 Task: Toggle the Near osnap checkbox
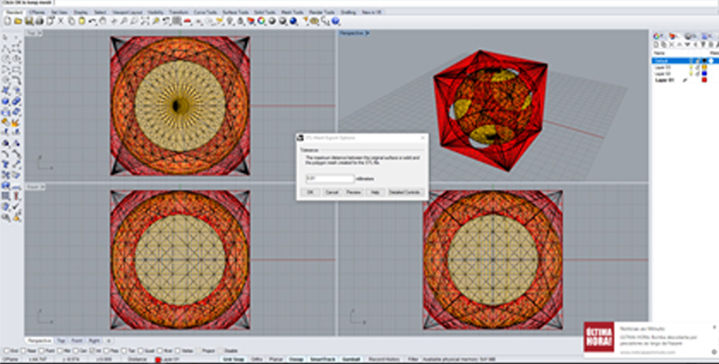point(23,351)
